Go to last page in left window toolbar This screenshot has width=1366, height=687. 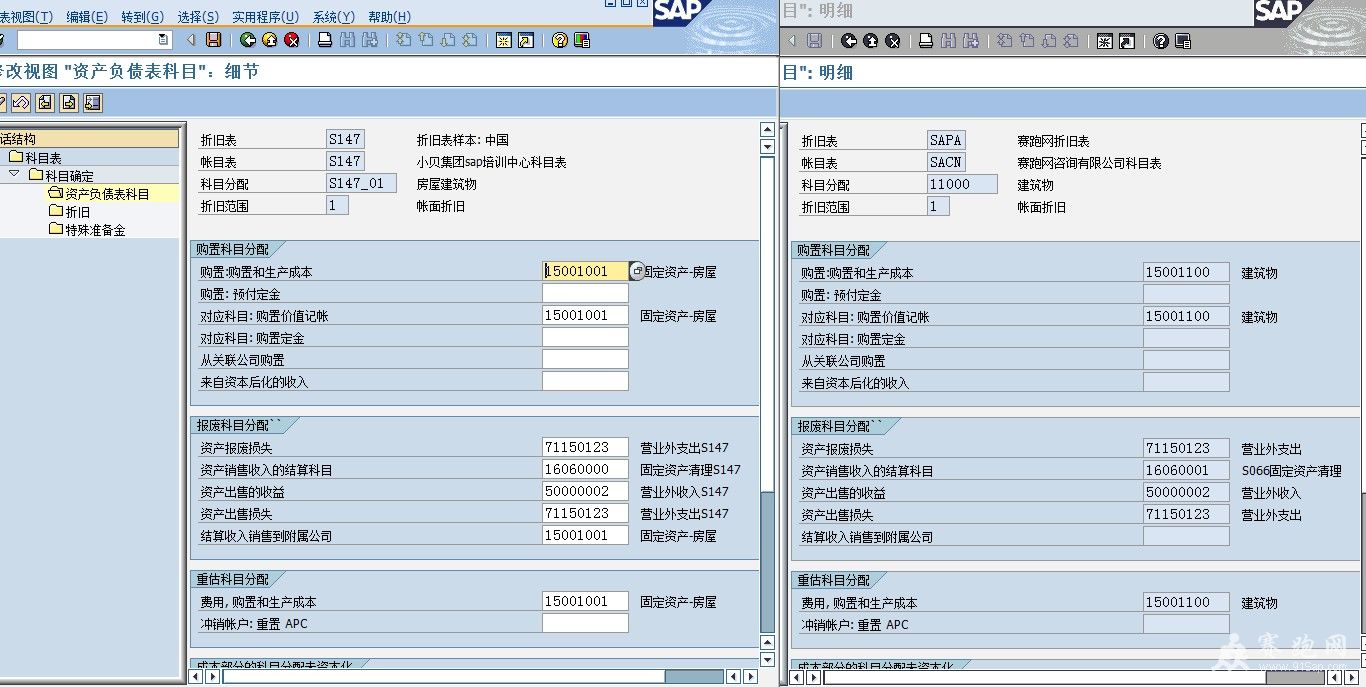tap(469, 40)
